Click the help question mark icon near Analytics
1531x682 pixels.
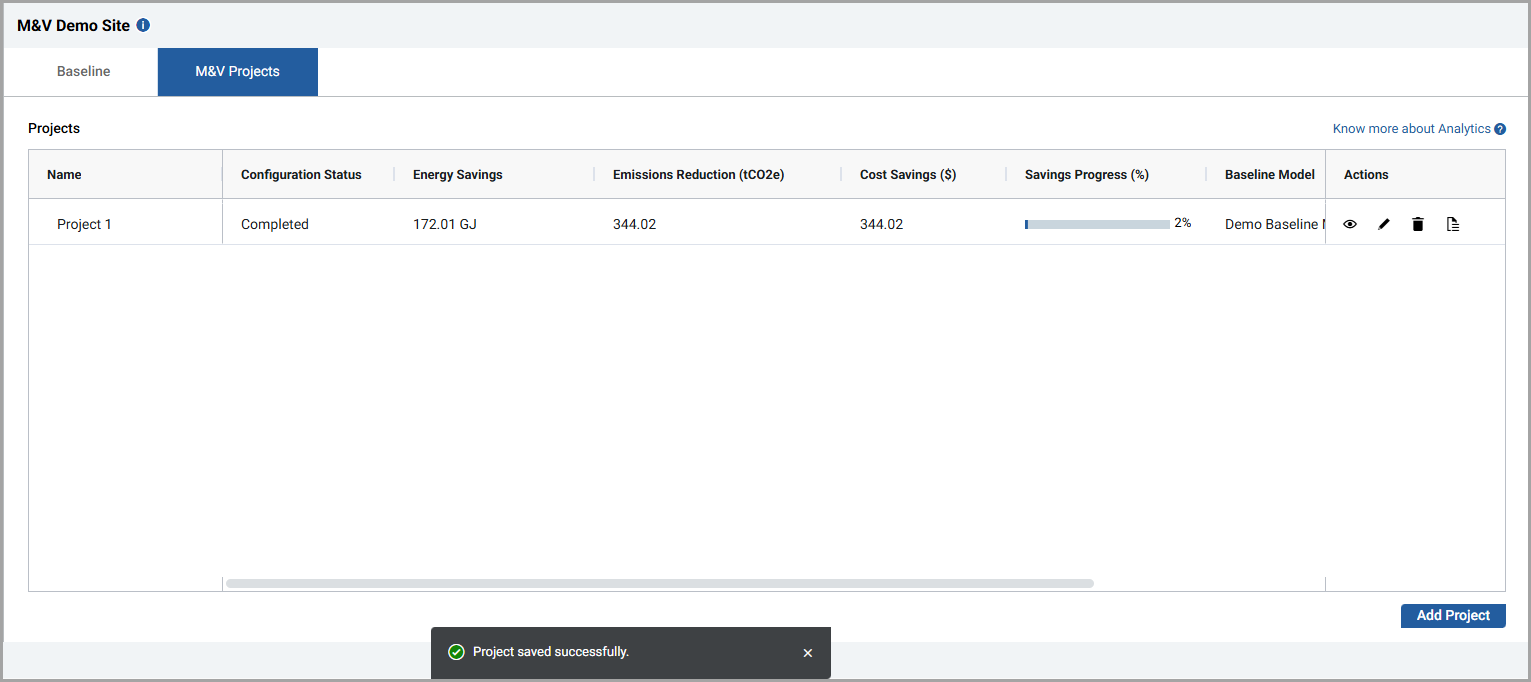point(1500,129)
